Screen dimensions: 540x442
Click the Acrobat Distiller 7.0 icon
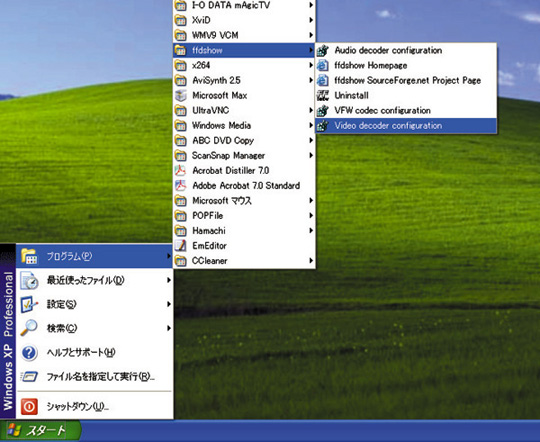pyautogui.click(x=180, y=171)
